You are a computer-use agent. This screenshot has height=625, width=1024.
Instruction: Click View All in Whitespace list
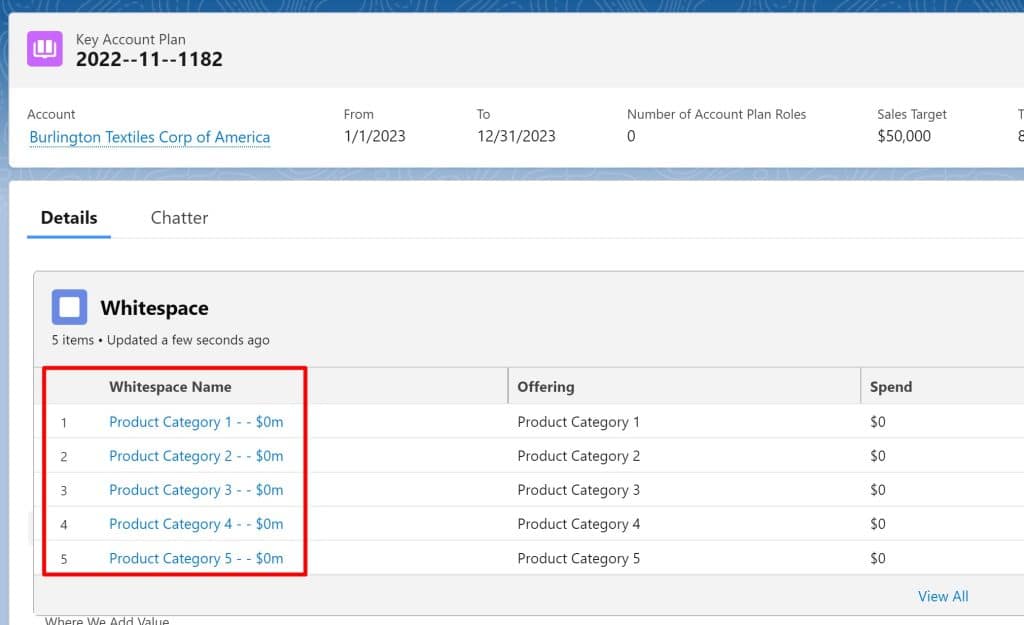point(942,596)
